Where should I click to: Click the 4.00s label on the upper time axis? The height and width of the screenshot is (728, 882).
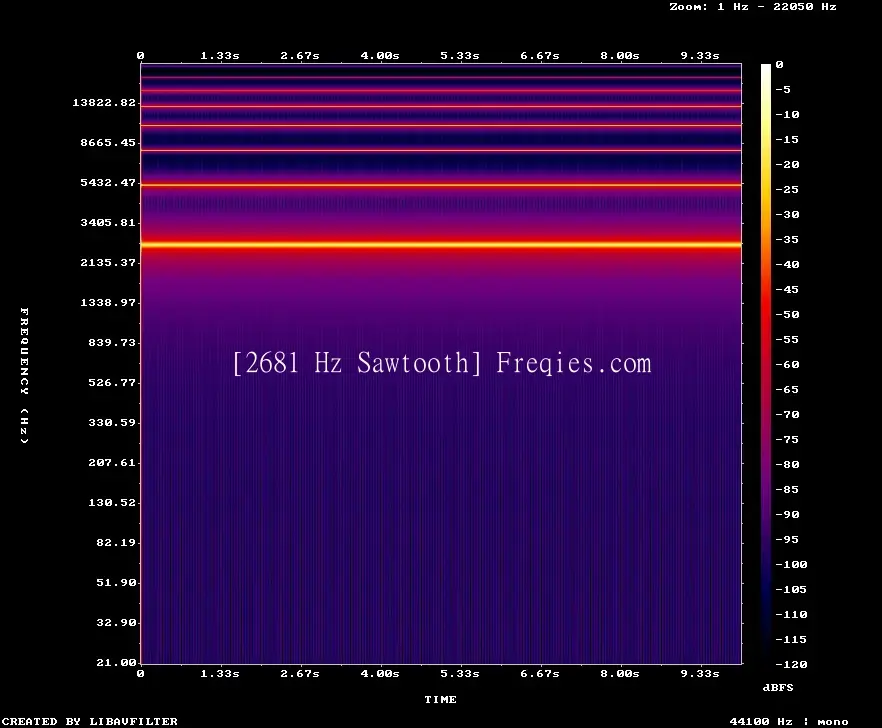(x=380, y=56)
